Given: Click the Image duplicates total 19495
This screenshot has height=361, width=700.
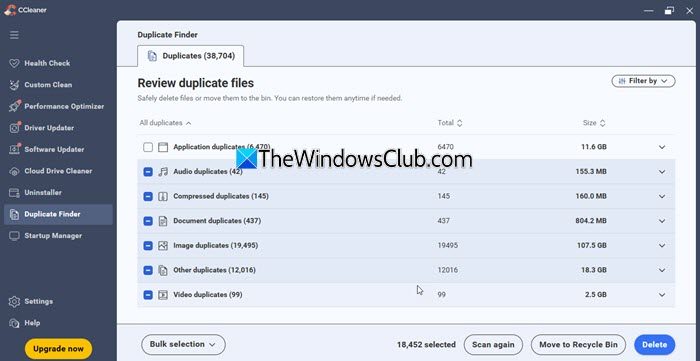Looking at the screenshot, I should pos(448,245).
